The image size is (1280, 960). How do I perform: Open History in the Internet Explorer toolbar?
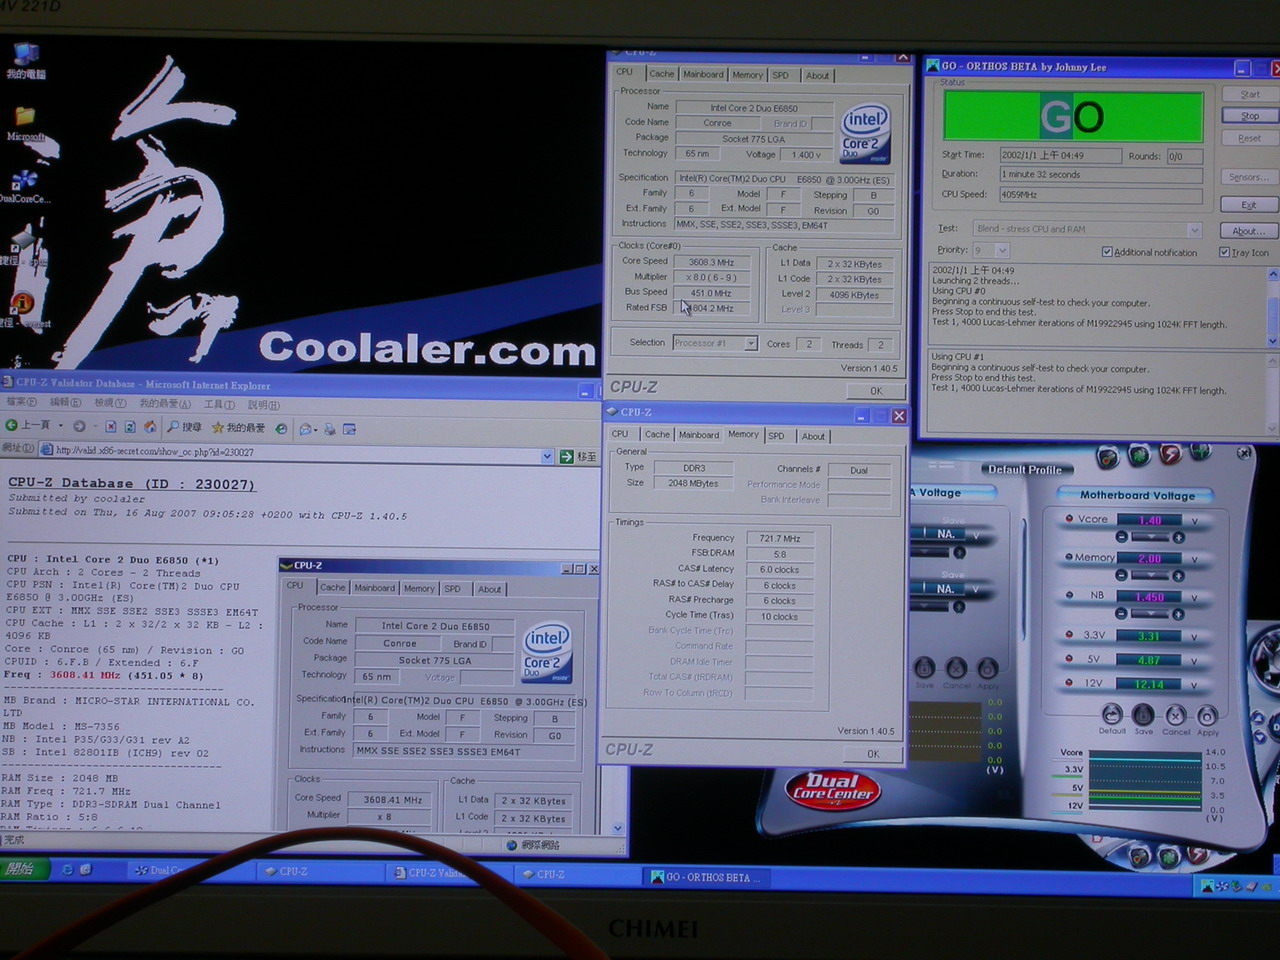pyautogui.click(x=282, y=428)
